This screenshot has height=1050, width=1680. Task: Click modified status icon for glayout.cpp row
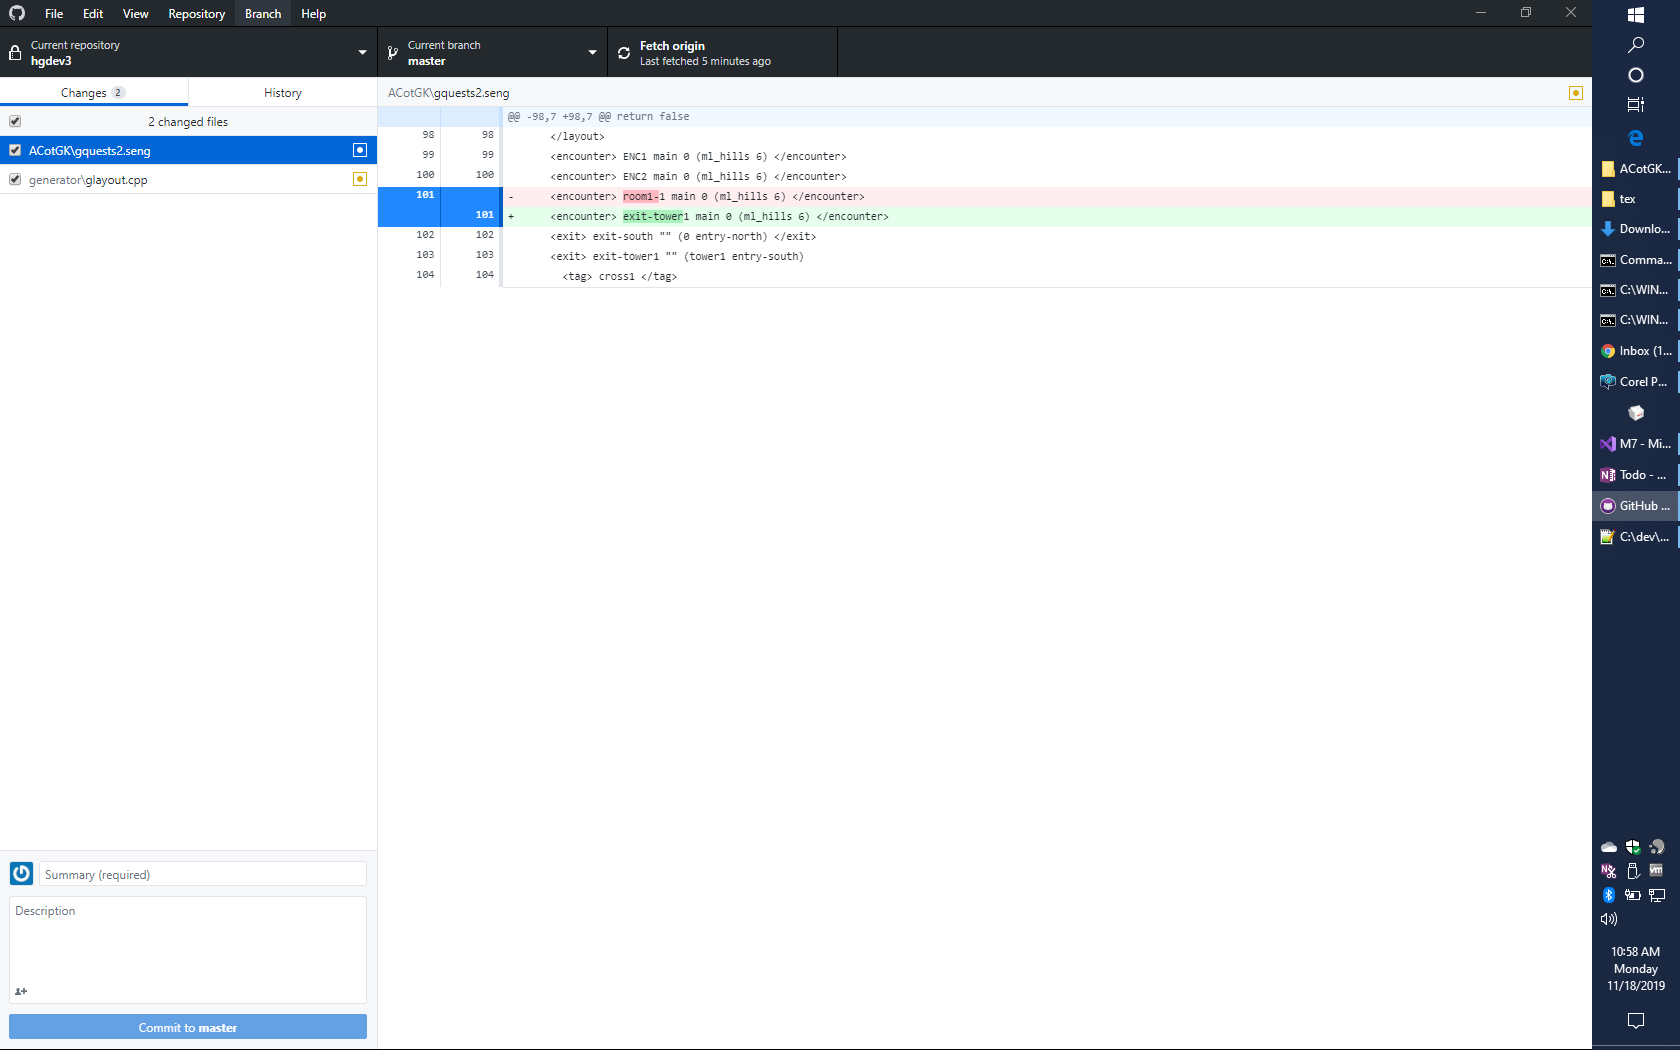pyautogui.click(x=360, y=179)
